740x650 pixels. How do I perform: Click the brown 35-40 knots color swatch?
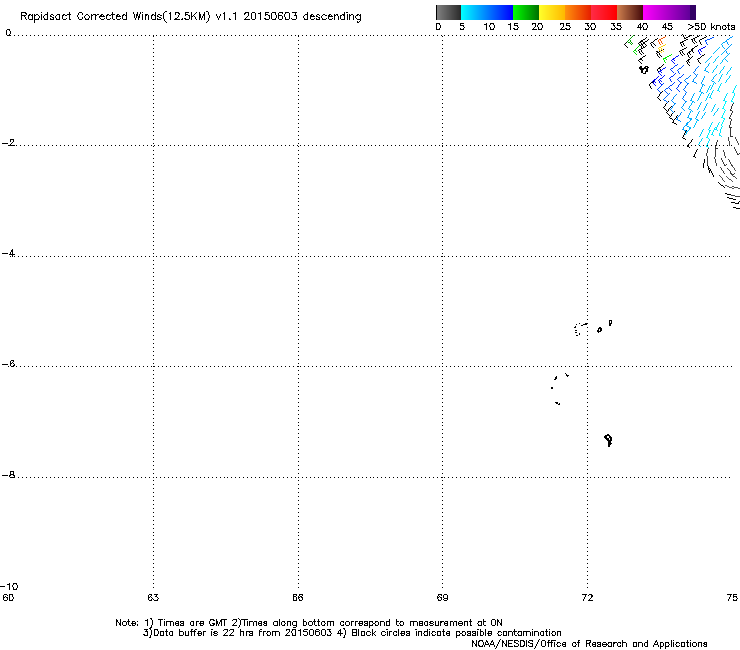[x=630, y=12]
